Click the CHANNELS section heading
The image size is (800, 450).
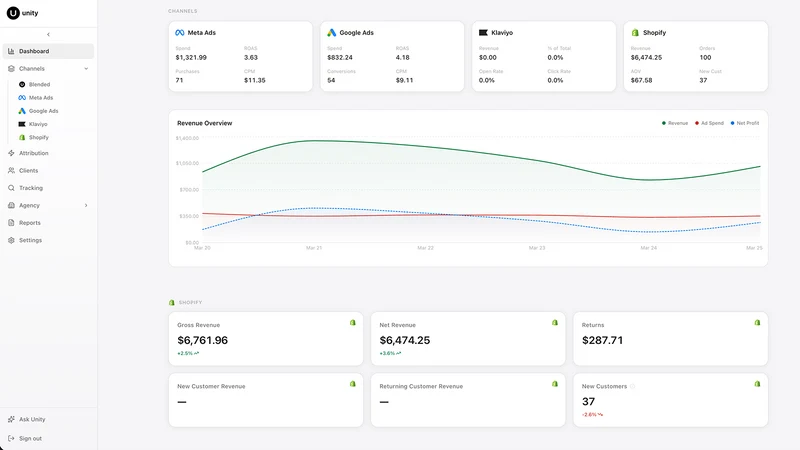[183, 11]
